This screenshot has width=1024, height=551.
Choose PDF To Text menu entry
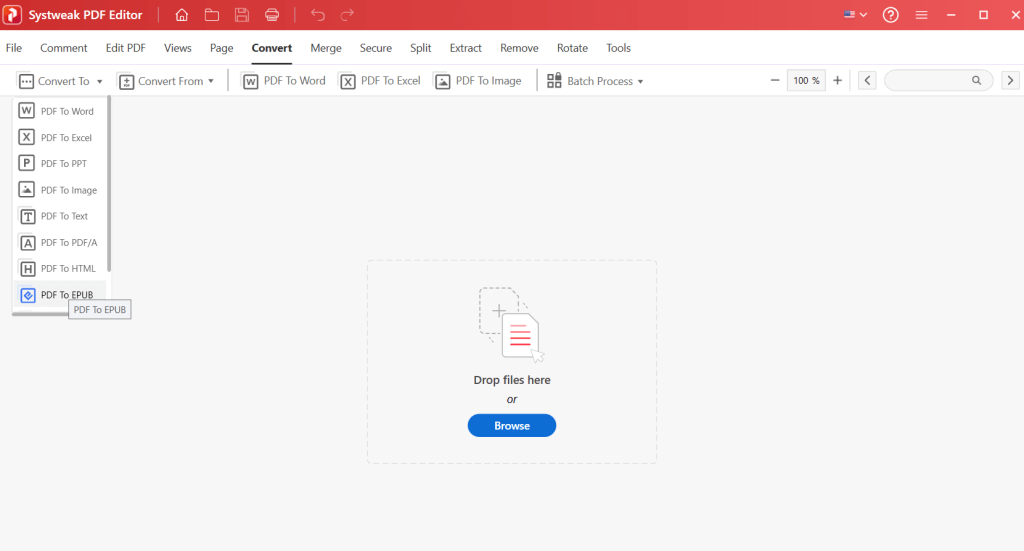click(x=59, y=216)
